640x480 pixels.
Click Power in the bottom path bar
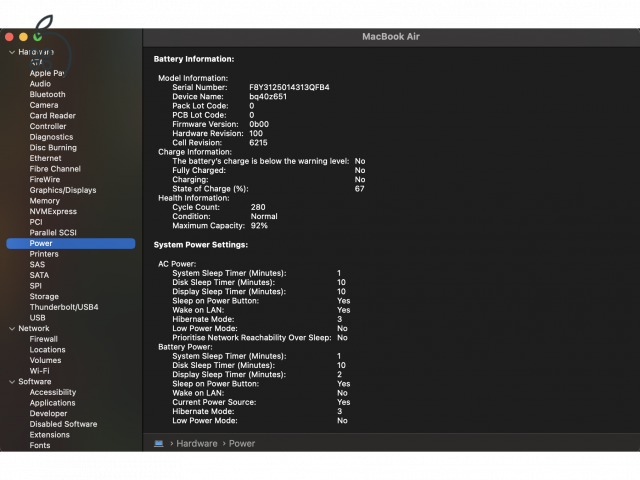pos(242,443)
